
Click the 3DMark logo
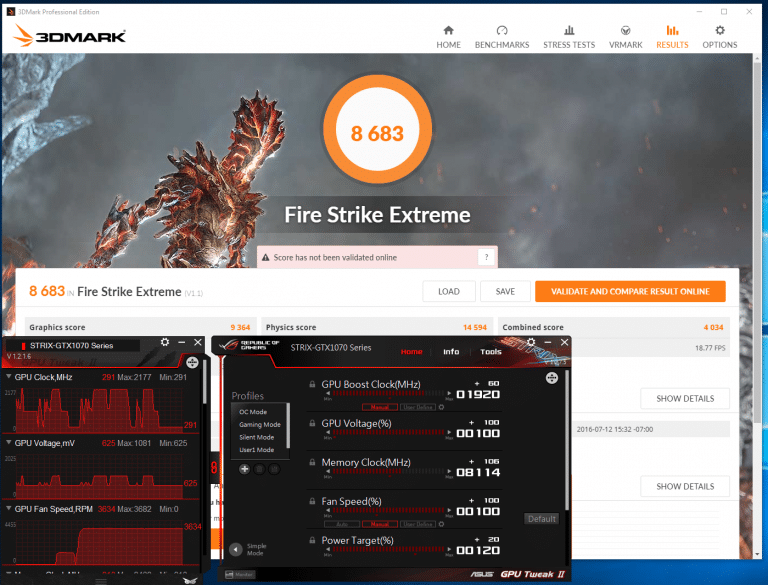pyautogui.click(x=70, y=36)
